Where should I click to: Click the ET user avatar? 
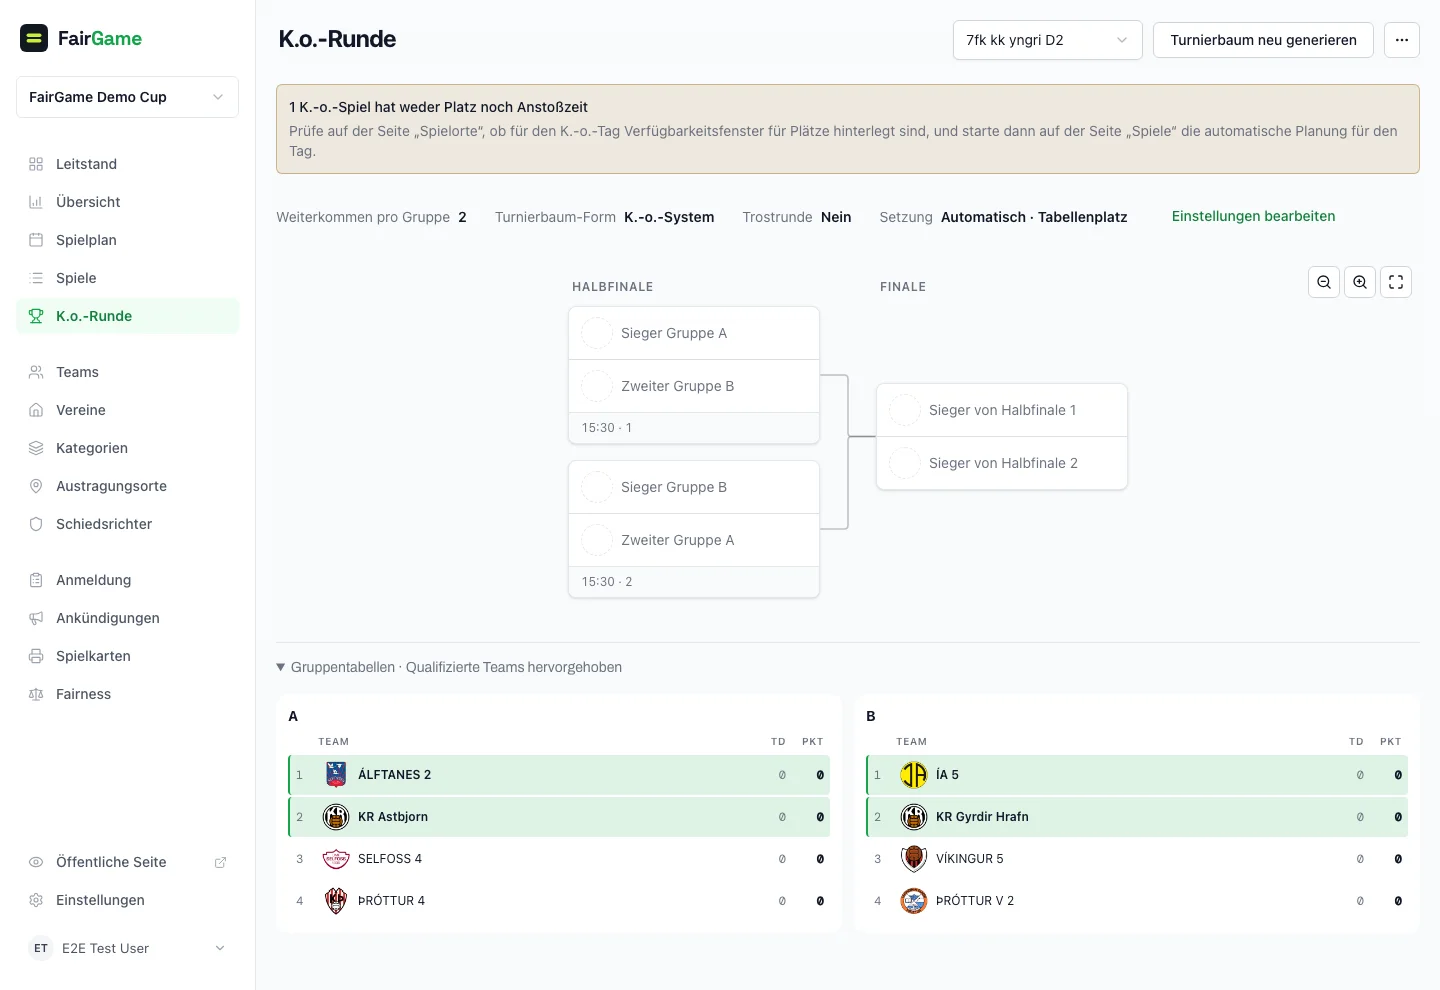point(41,948)
